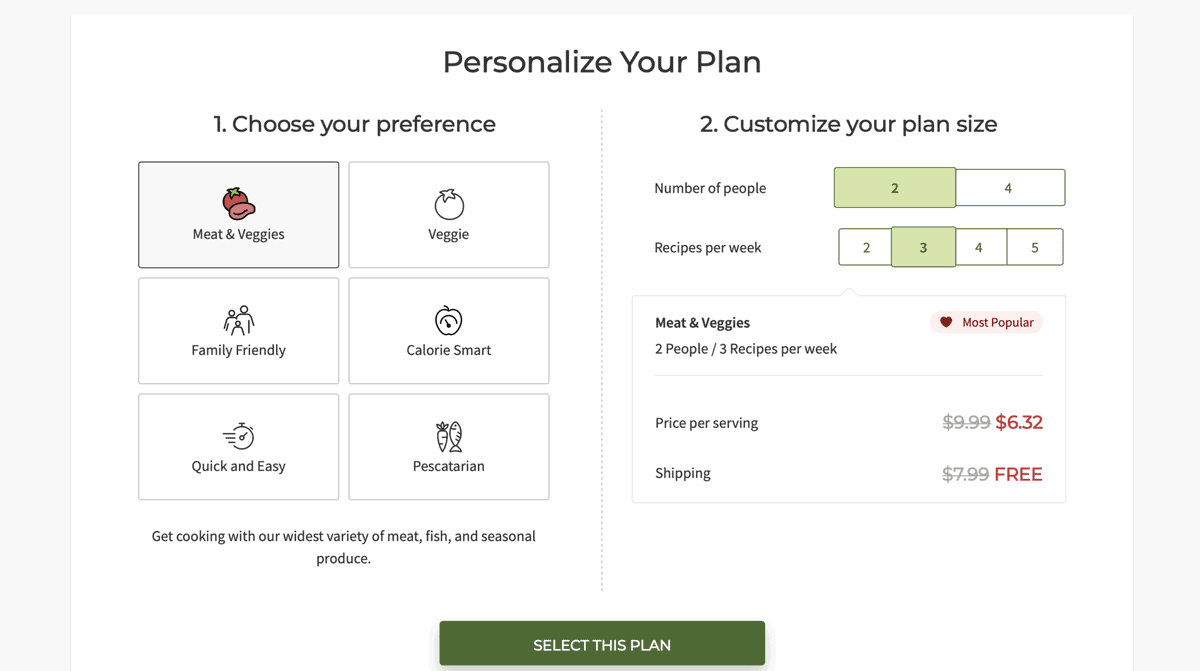Click the Calorie Smart apple gauge icon
Image resolution: width=1200 pixels, height=671 pixels.
coord(449,320)
